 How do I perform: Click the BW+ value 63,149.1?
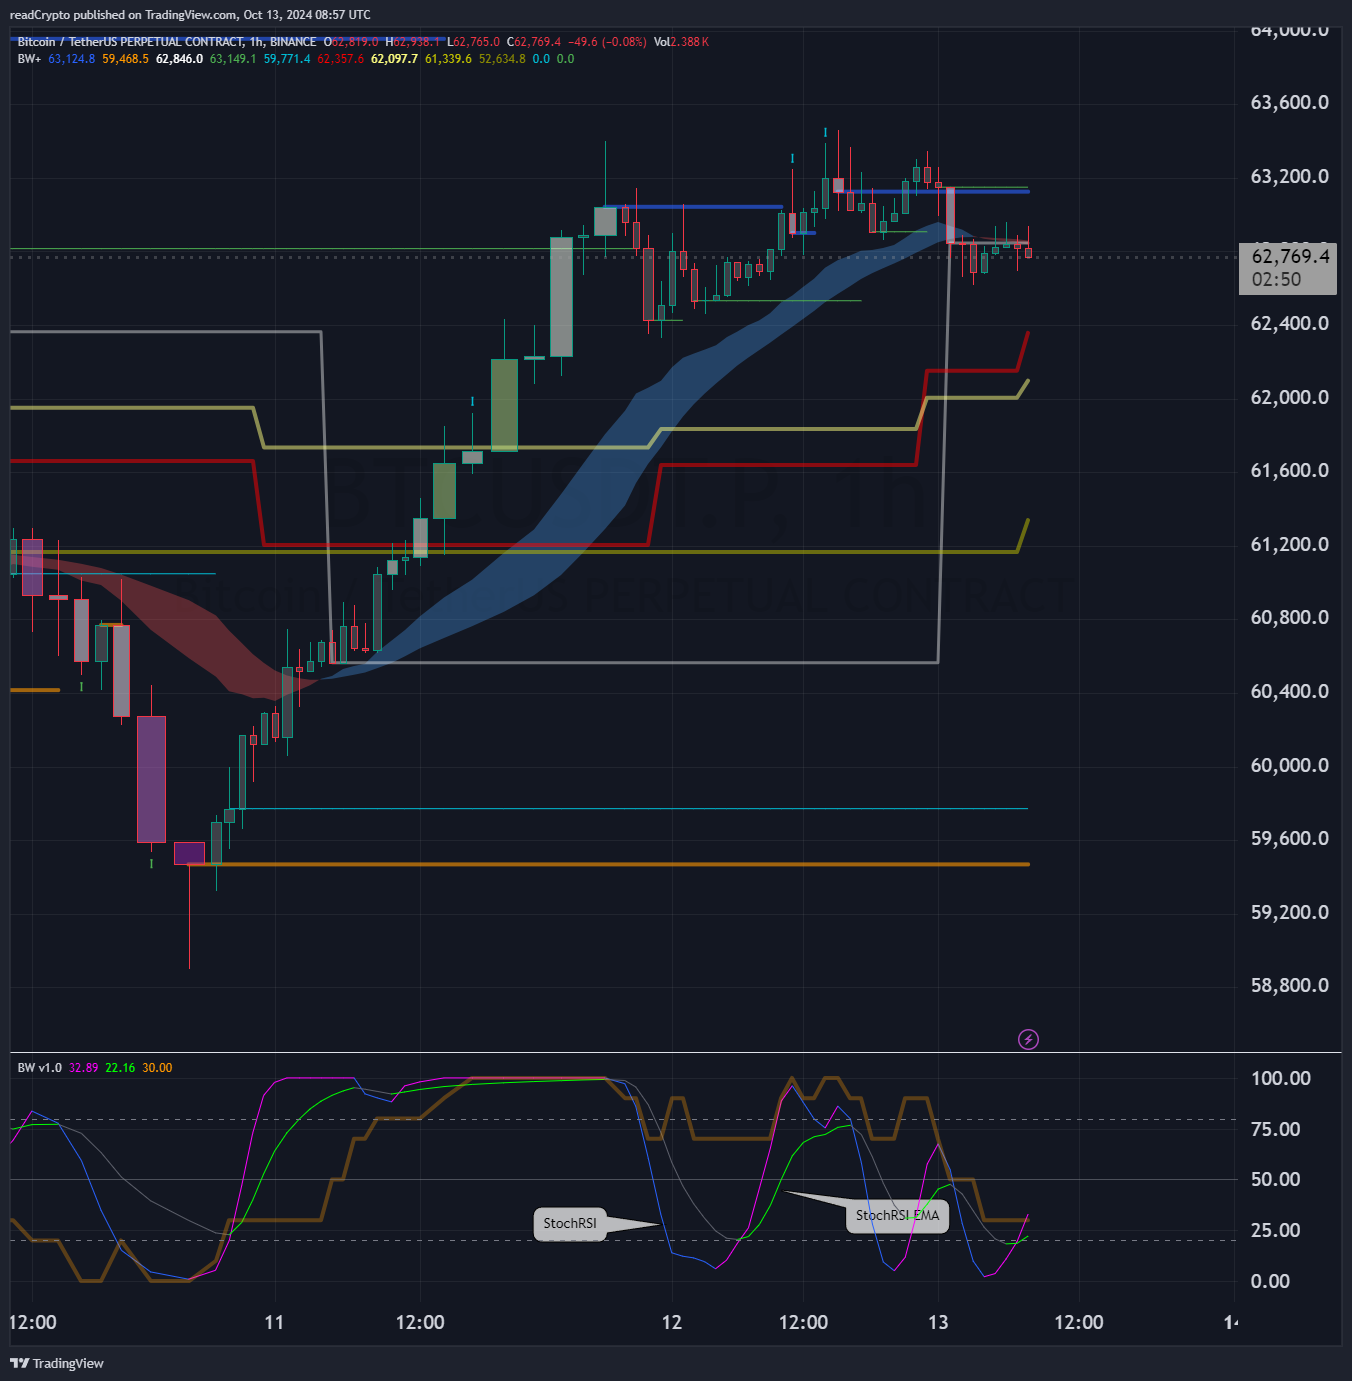point(233,59)
